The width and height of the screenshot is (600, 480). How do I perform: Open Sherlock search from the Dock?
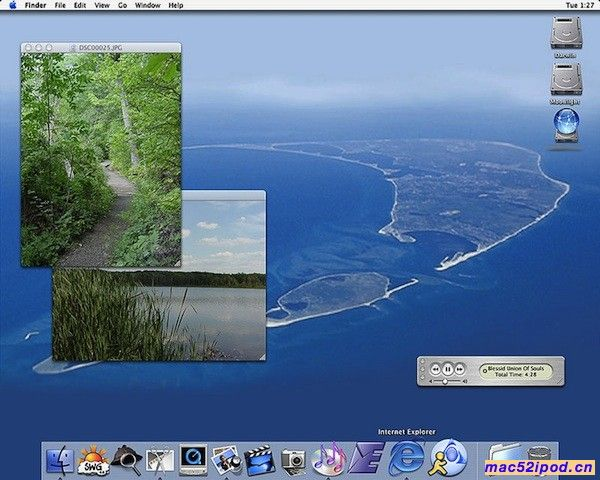click(127, 460)
